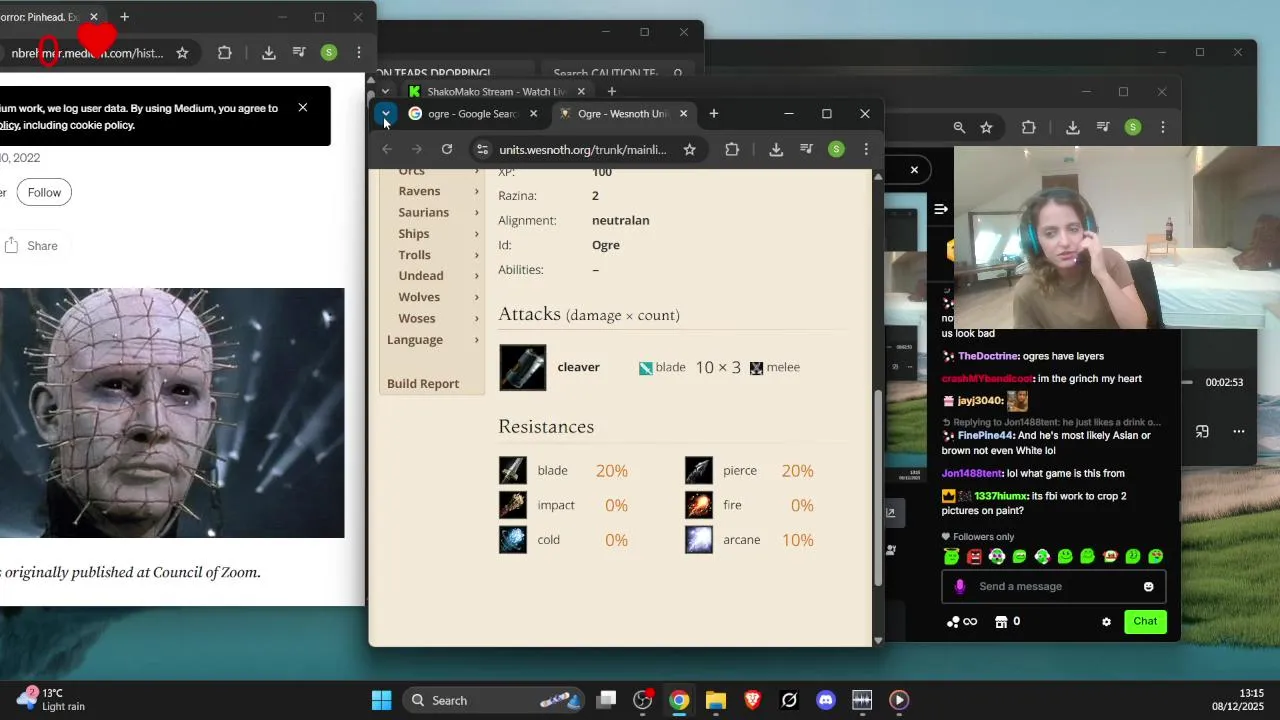Open the video more-options menu

click(1239, 432)
